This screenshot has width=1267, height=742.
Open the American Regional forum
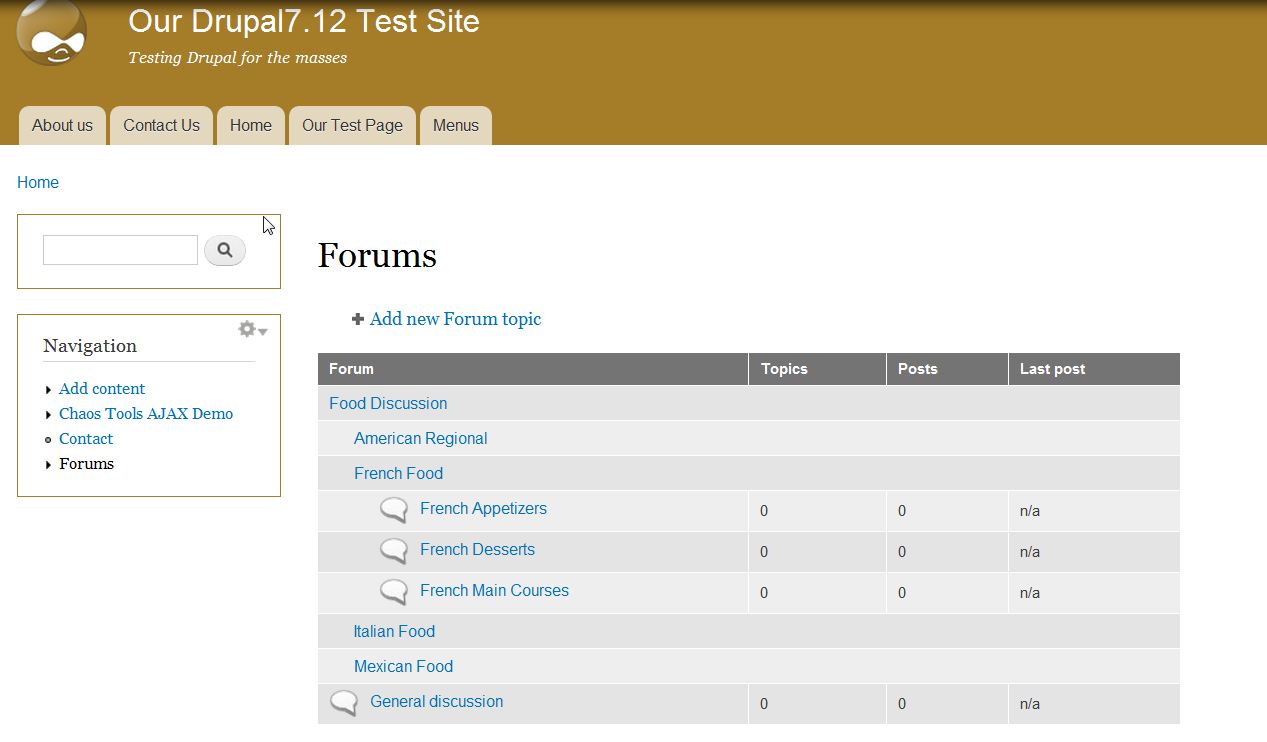click(x=421, y=438)
